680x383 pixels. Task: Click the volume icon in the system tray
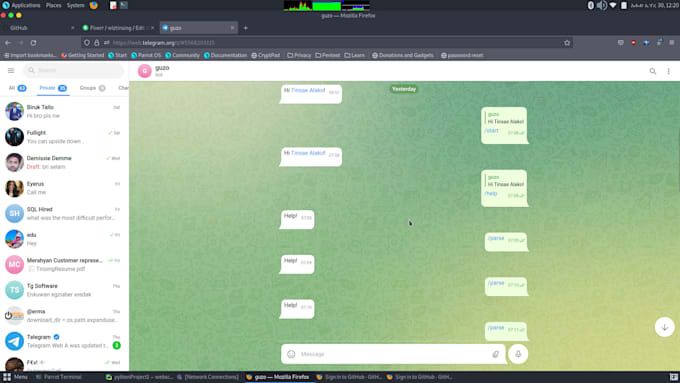click(x=602, y=5)
